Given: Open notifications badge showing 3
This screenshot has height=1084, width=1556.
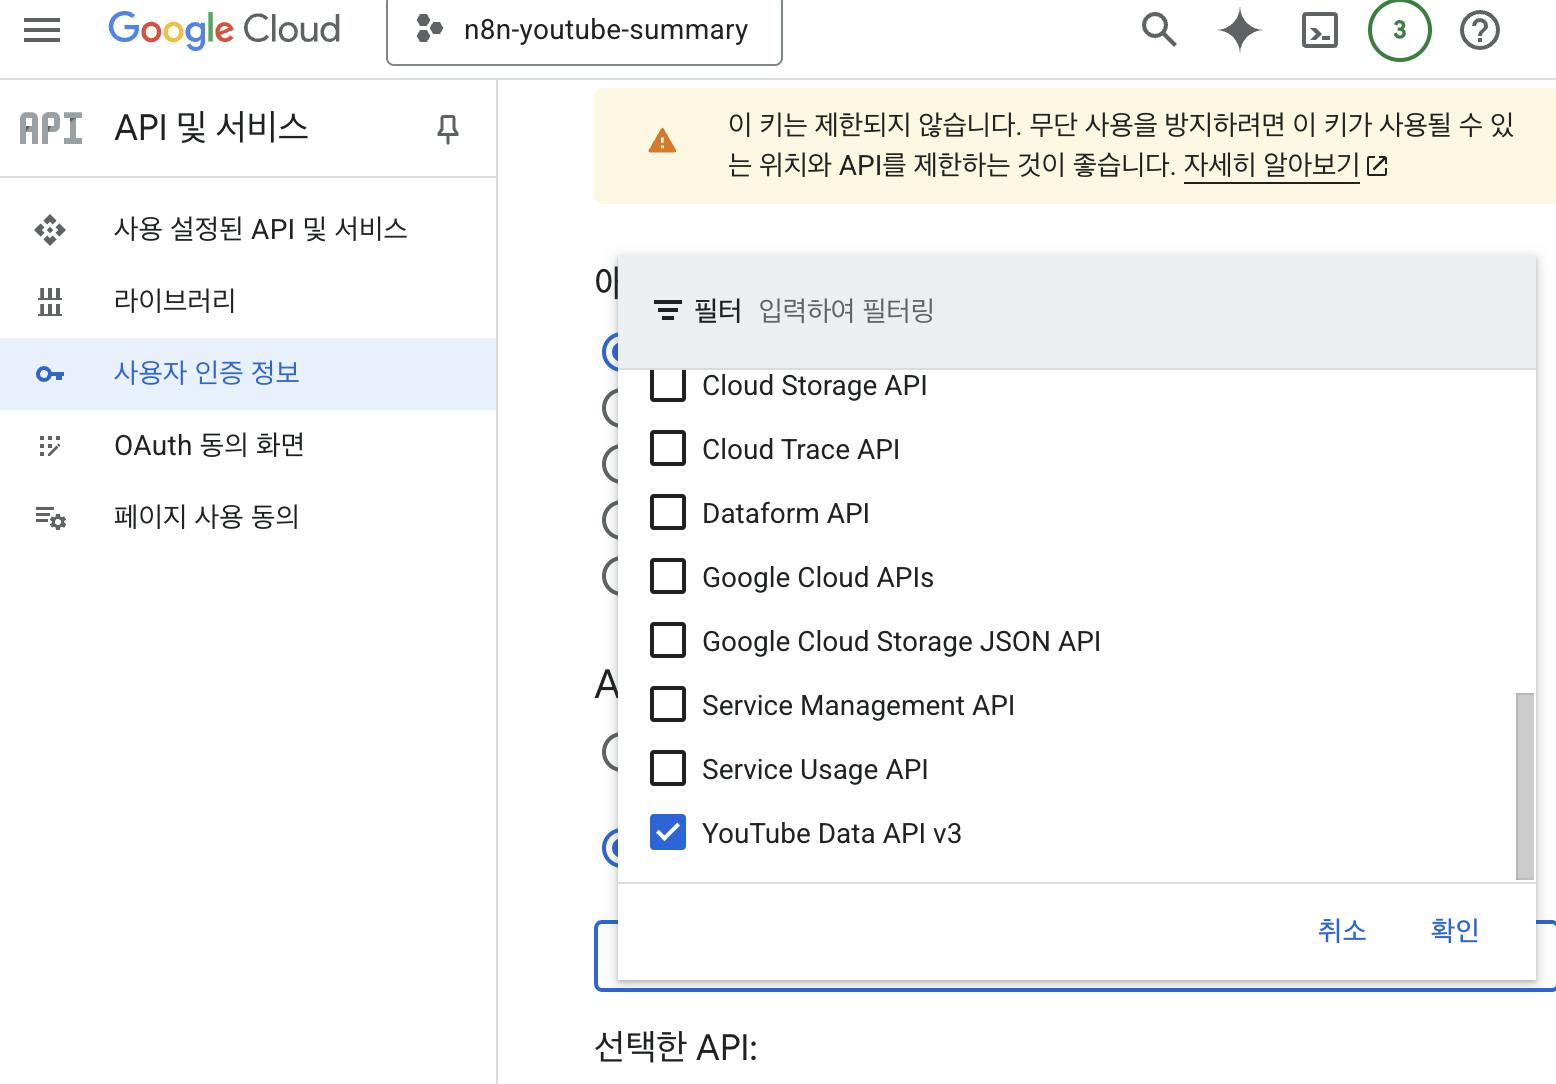Looking at the screenshot, I should point(1399,30).
